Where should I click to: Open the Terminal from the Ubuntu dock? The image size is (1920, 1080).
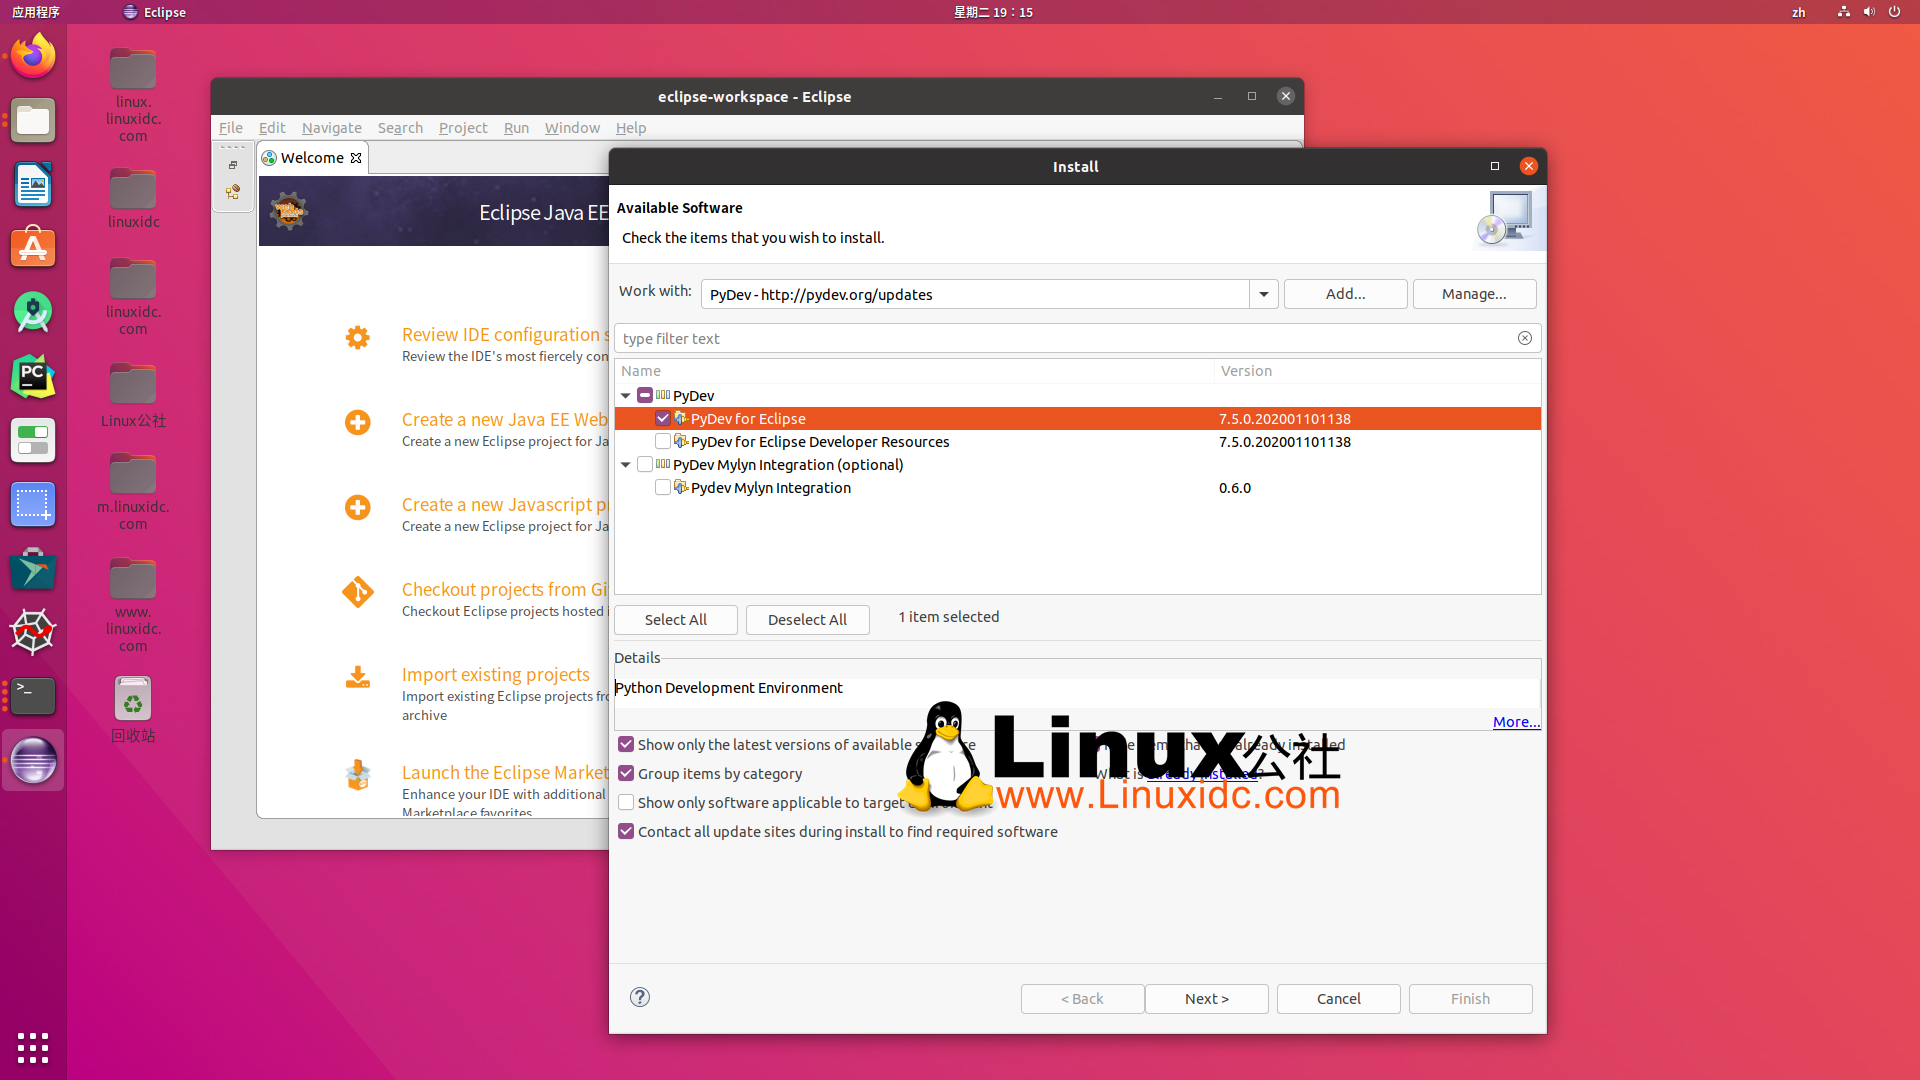[x=33, y=696]
